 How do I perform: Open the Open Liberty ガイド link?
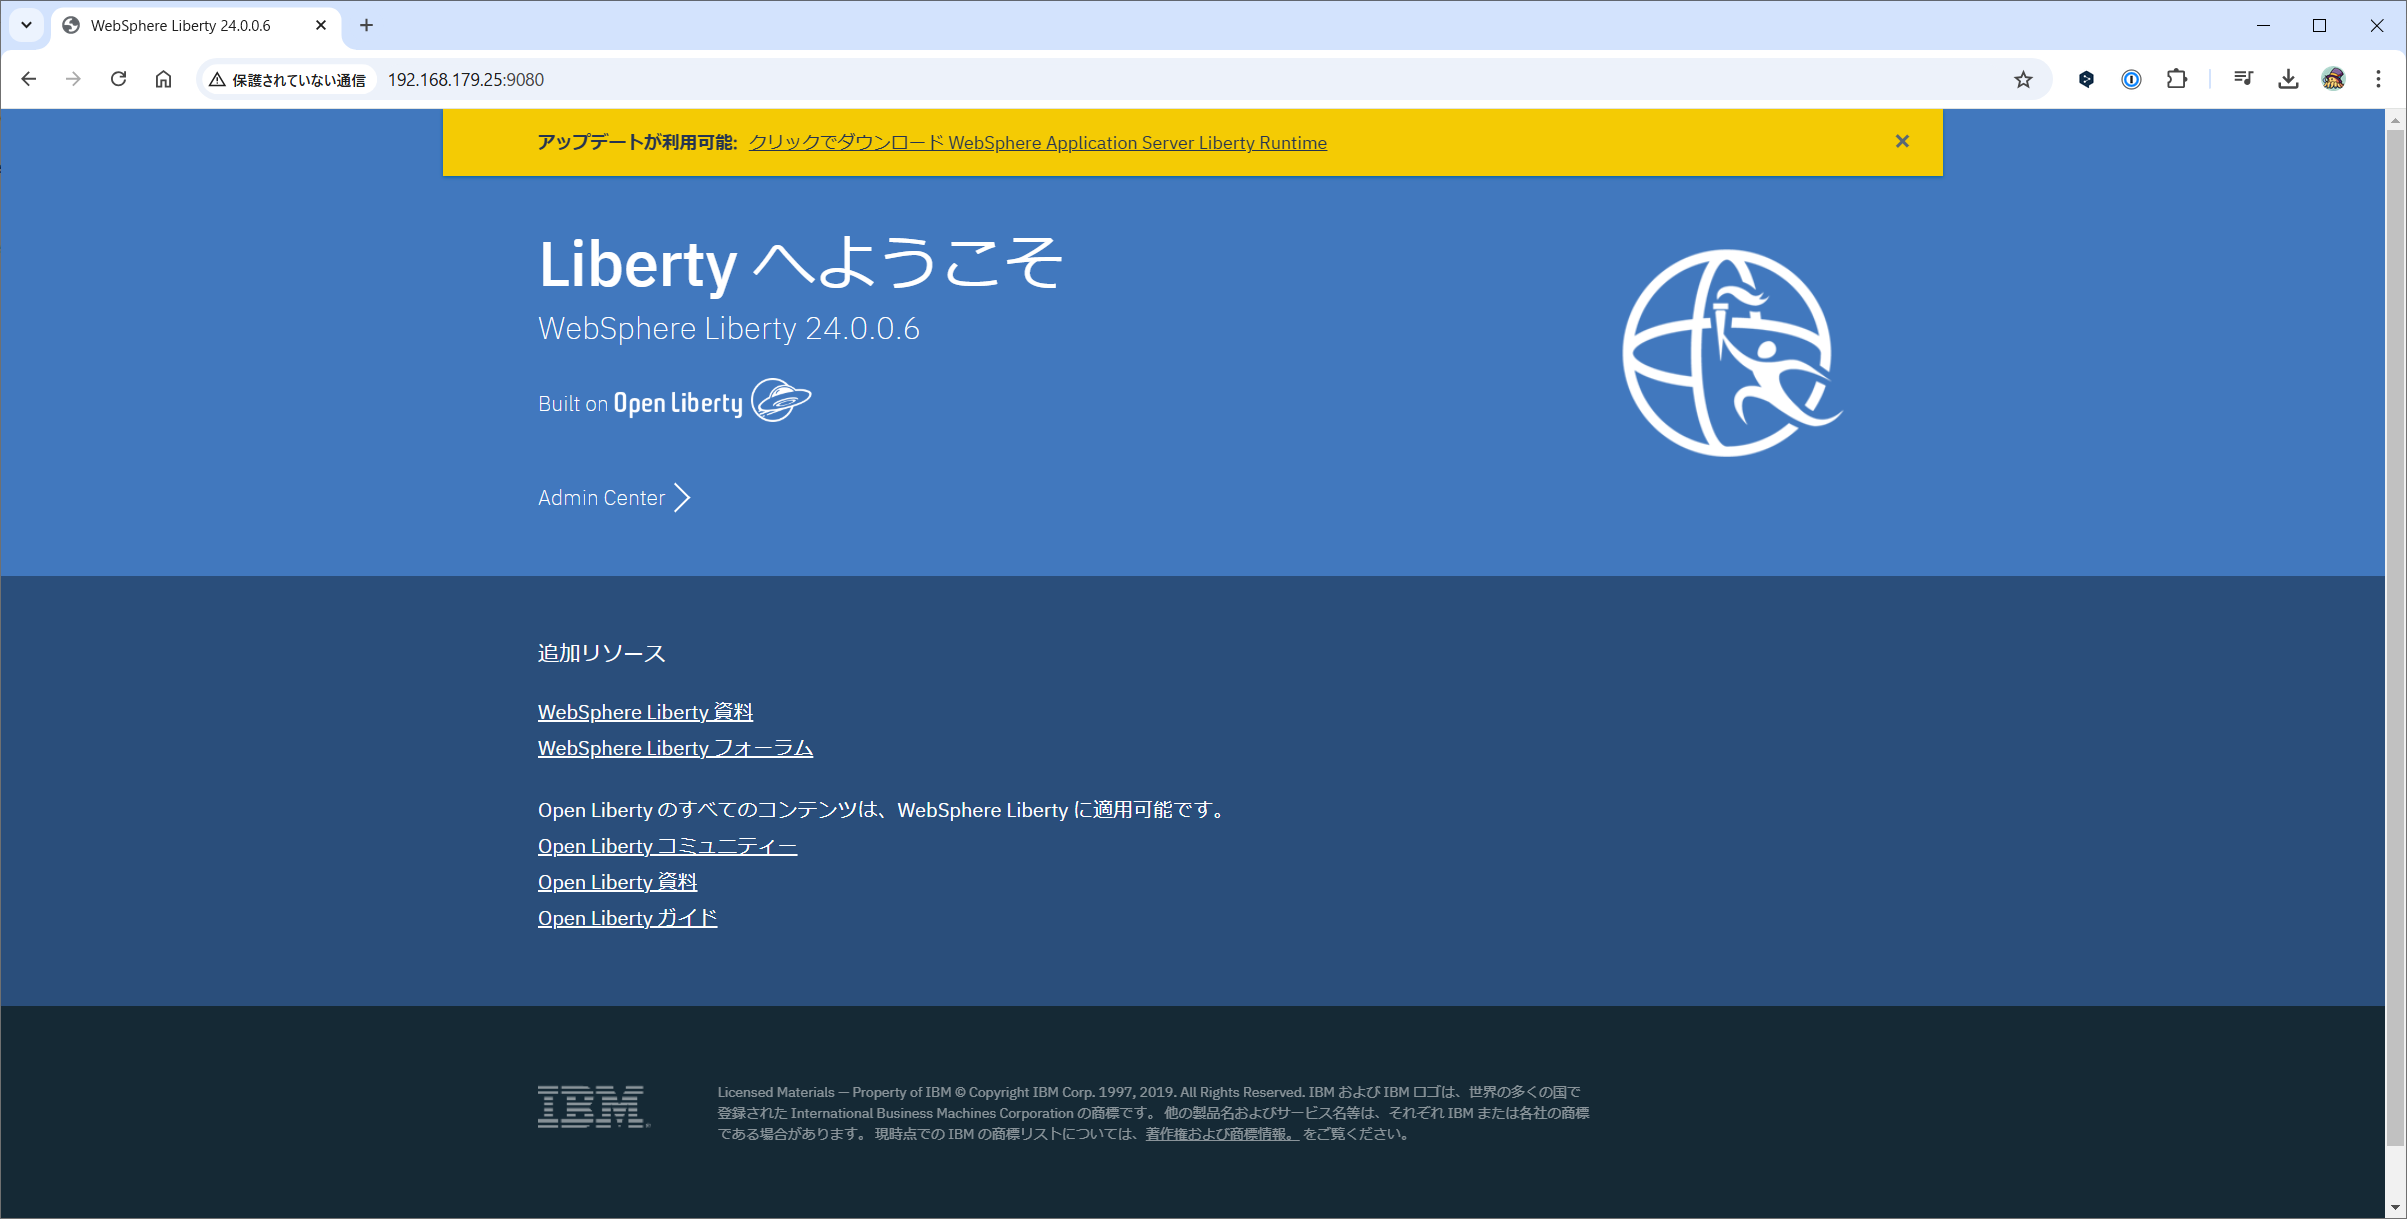627,917
